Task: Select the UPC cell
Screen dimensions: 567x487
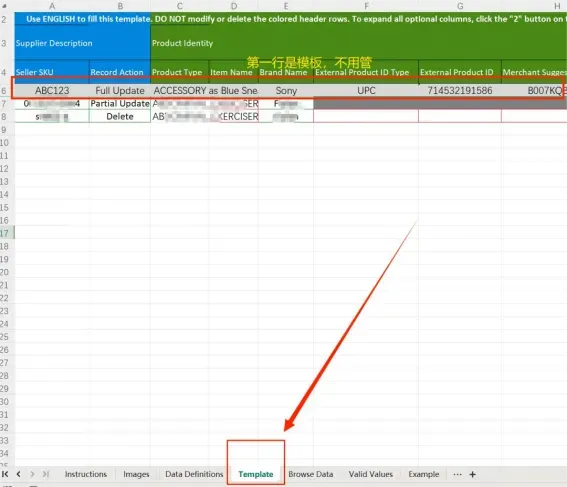Action: (366, 90)
